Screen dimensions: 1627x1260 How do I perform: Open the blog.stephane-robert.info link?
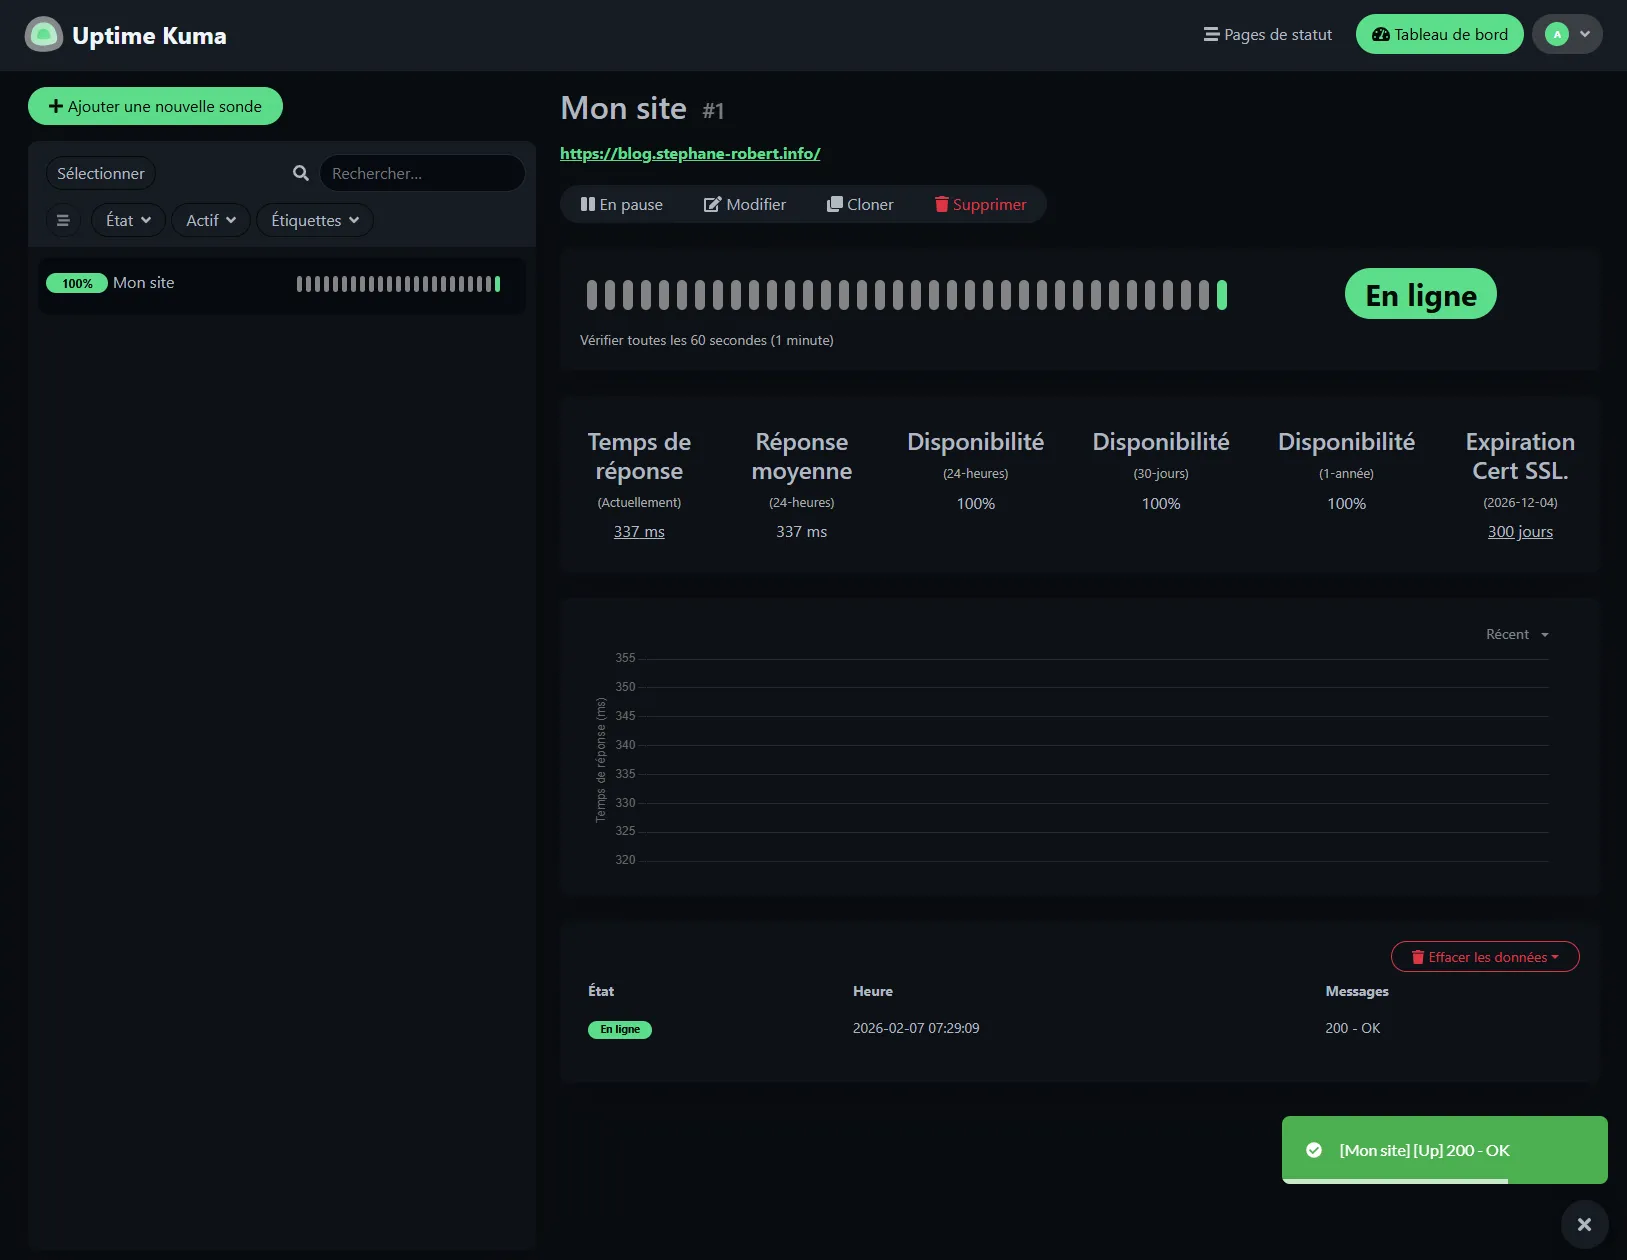[690, 153]
